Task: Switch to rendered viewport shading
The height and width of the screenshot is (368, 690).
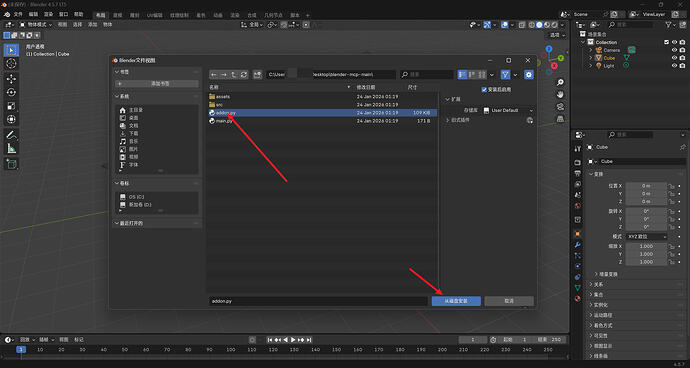Action: tap(554, 25)
